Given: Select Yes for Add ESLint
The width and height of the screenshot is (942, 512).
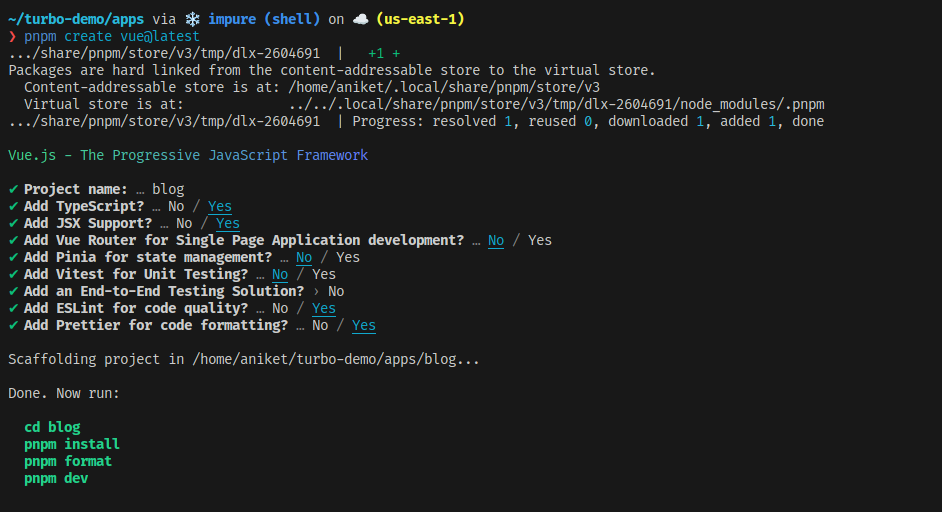Looking at the screenshot, I should tap(324, 308).
